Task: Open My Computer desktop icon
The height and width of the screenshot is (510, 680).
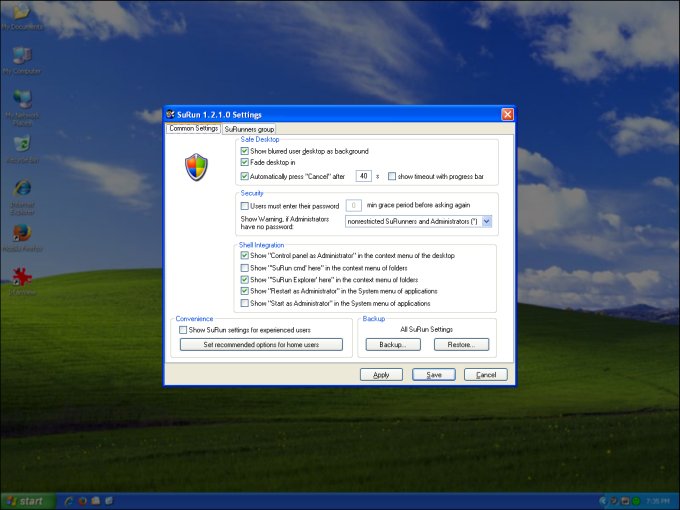Action: [20, 56]
